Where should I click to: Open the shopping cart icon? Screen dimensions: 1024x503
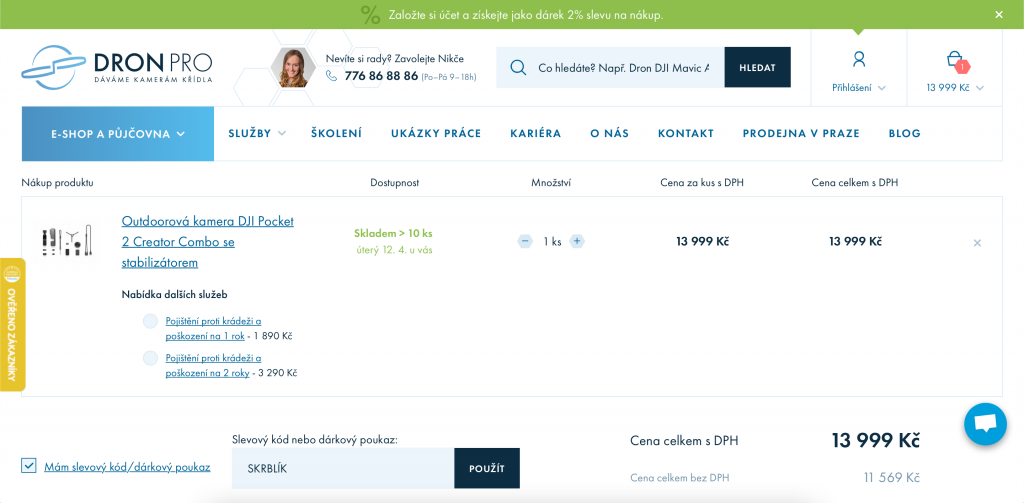(x=956, y=61)
